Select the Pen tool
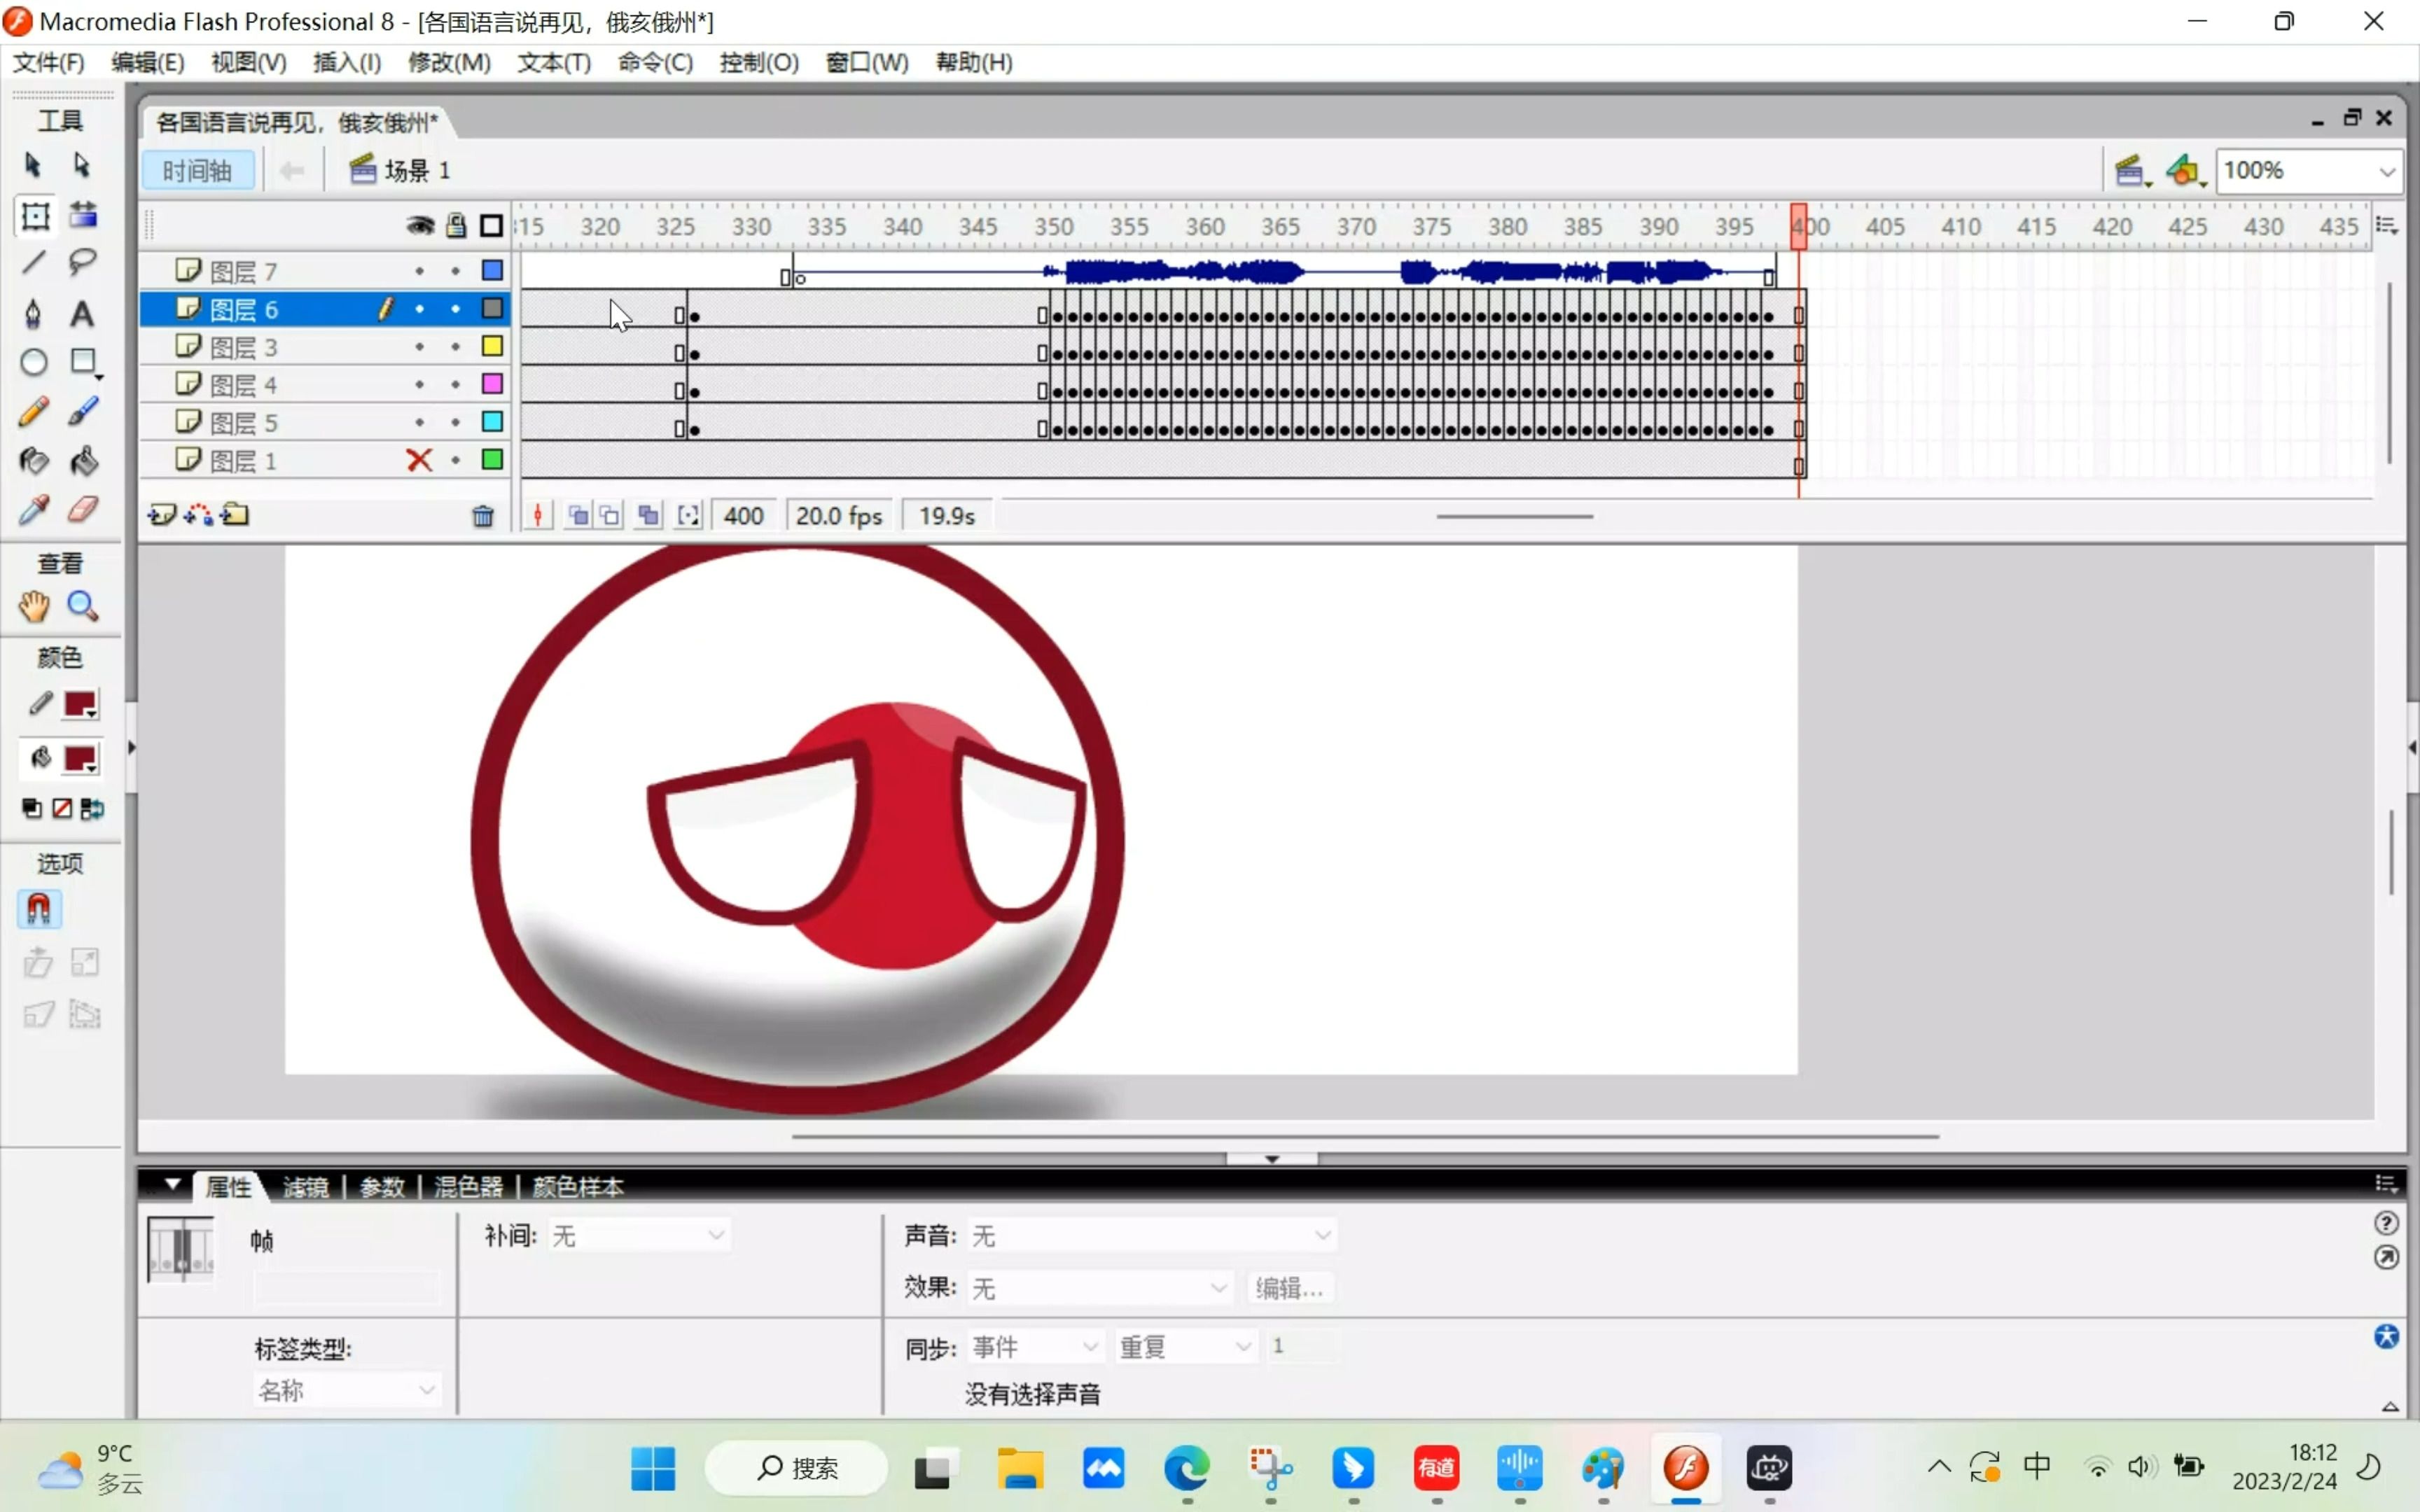Viewport: 2420px width, 1512px height. tap(33, 313)
